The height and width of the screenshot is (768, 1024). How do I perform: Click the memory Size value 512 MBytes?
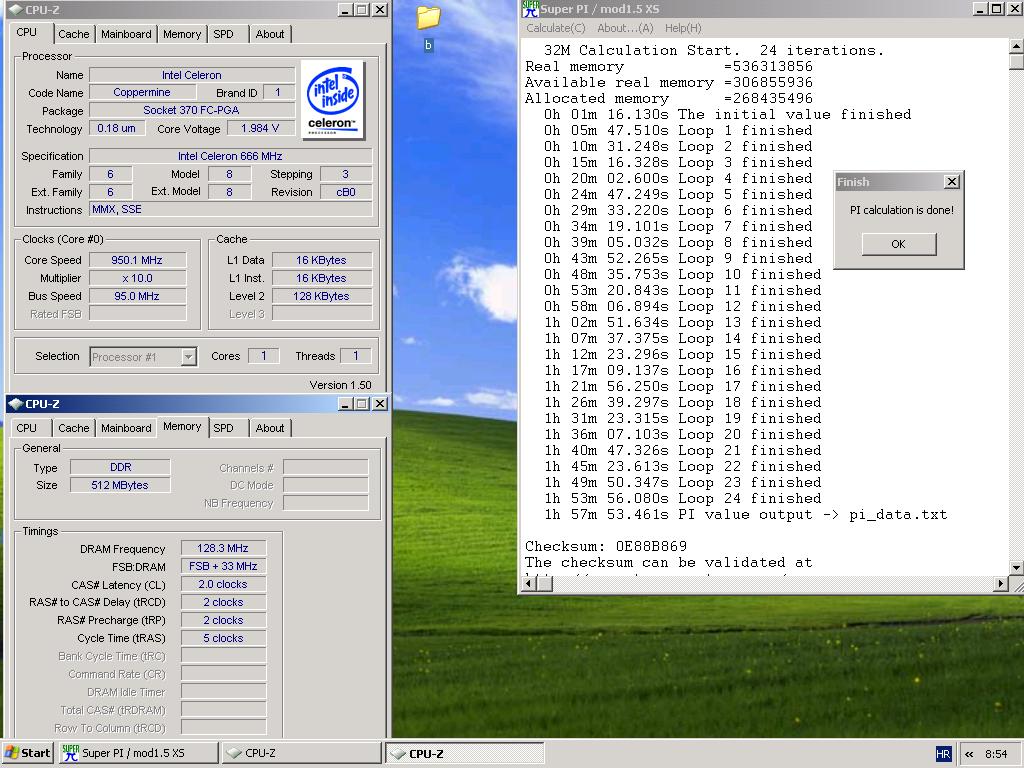120,485
